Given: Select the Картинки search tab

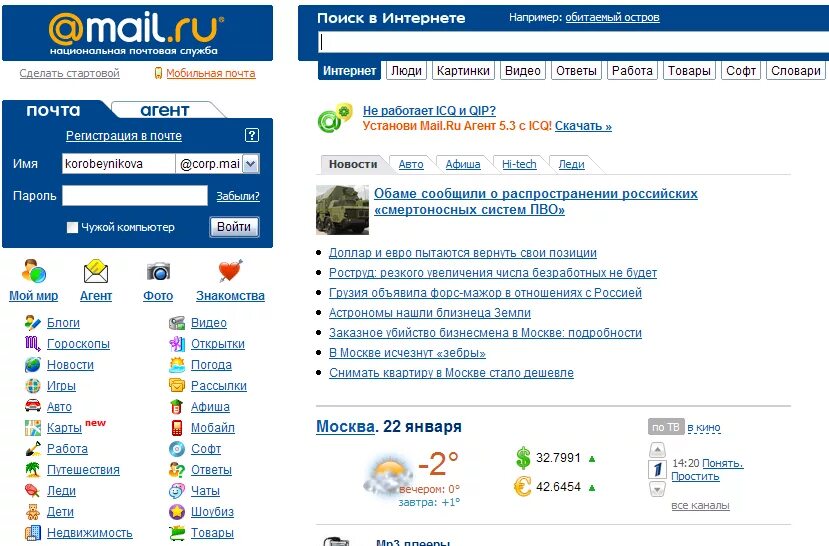Looking at the screenshot, I should pos(463,71).
